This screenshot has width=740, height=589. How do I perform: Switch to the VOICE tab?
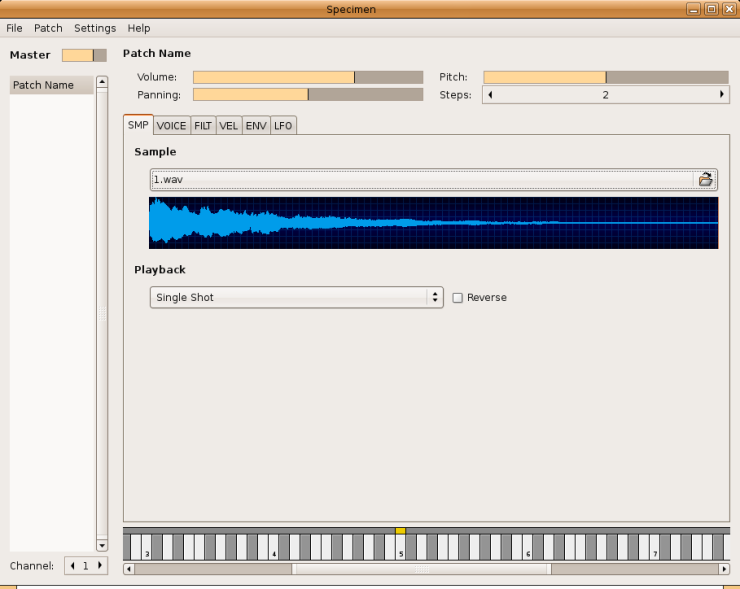171,126
